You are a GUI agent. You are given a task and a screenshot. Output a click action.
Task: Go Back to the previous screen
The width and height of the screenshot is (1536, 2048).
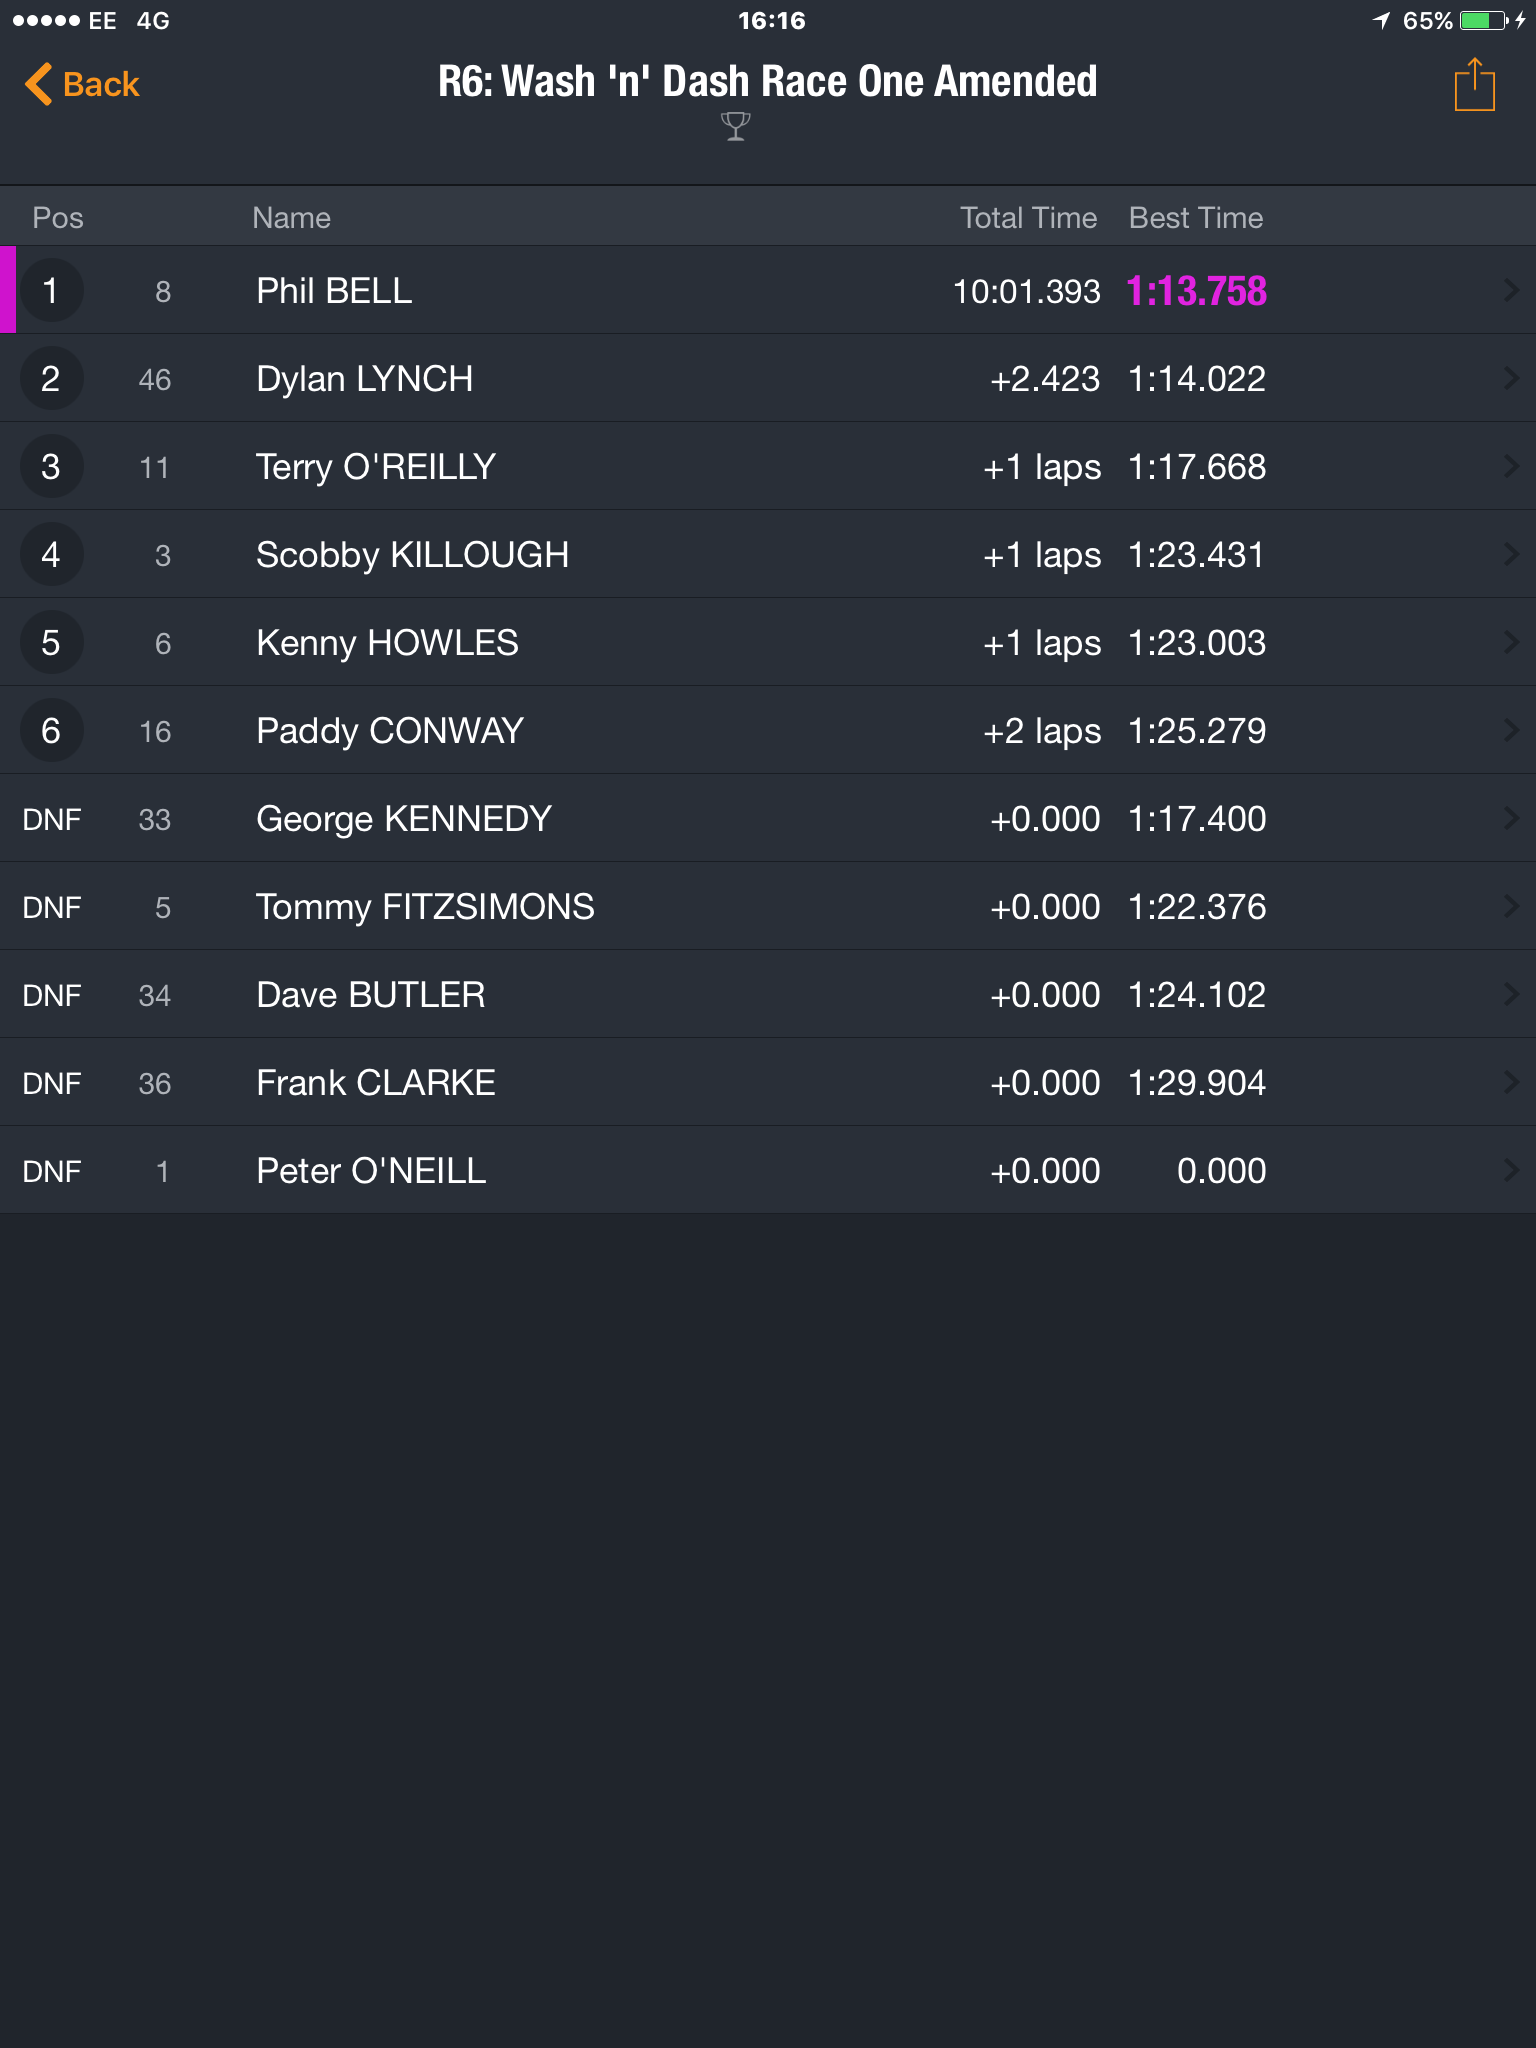(x=82, y=84)
